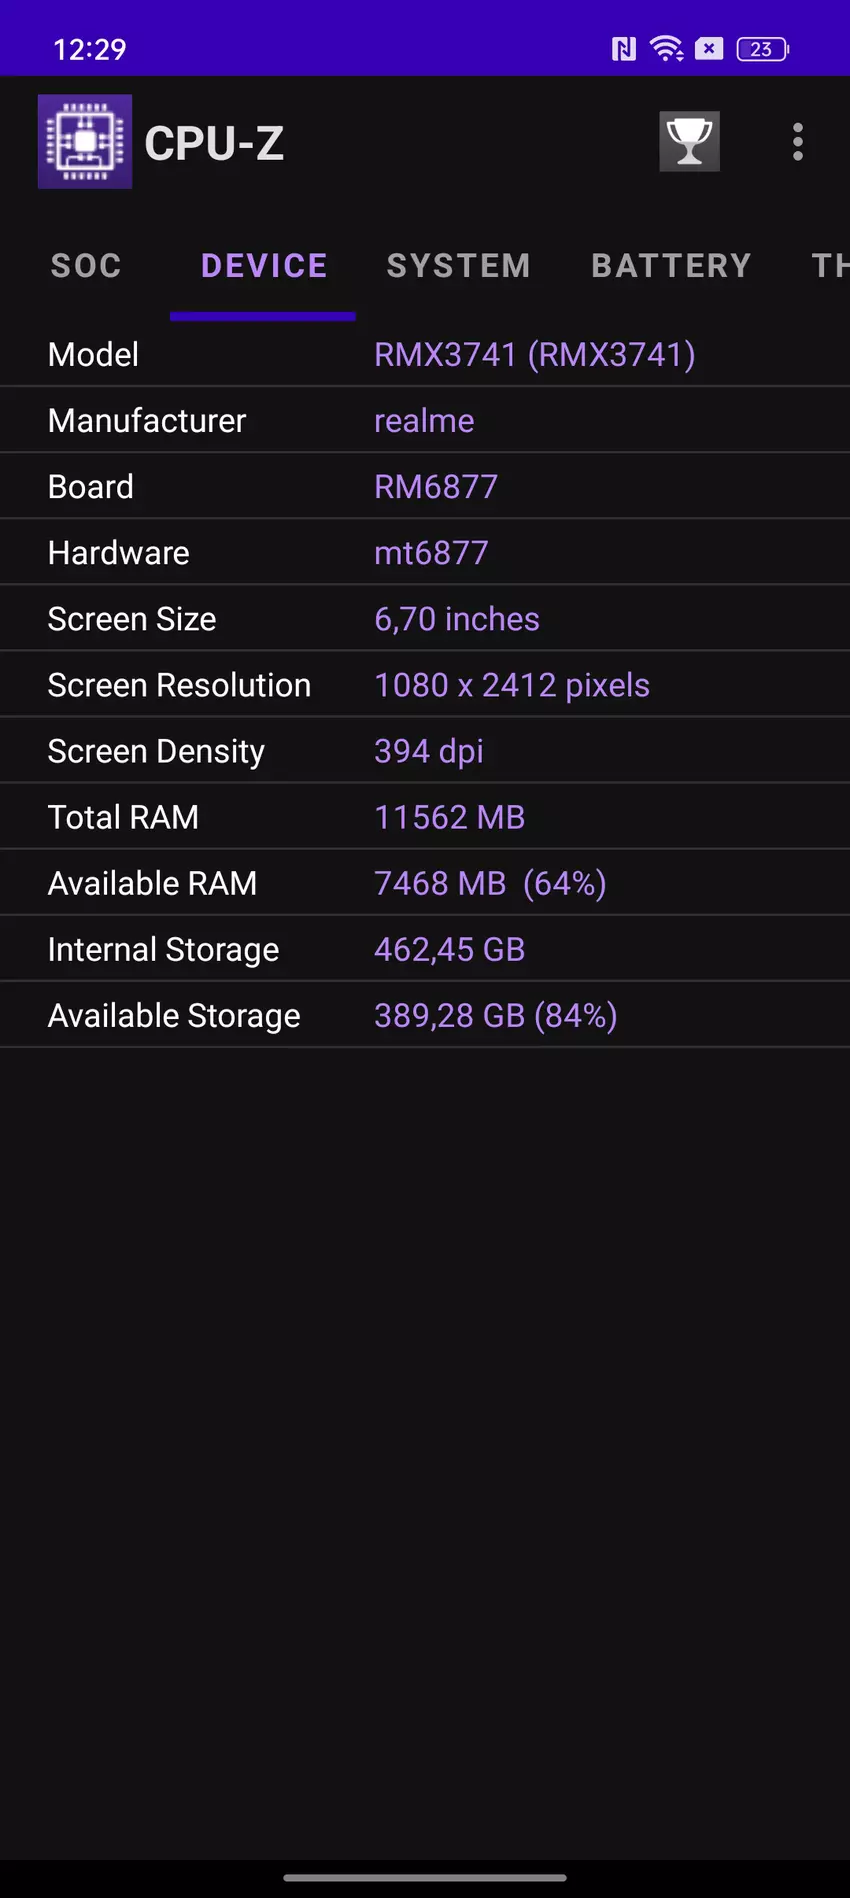Tap the battery level indicator
The height and width of the screenshot is (1898, 850).
coord(763,49)
